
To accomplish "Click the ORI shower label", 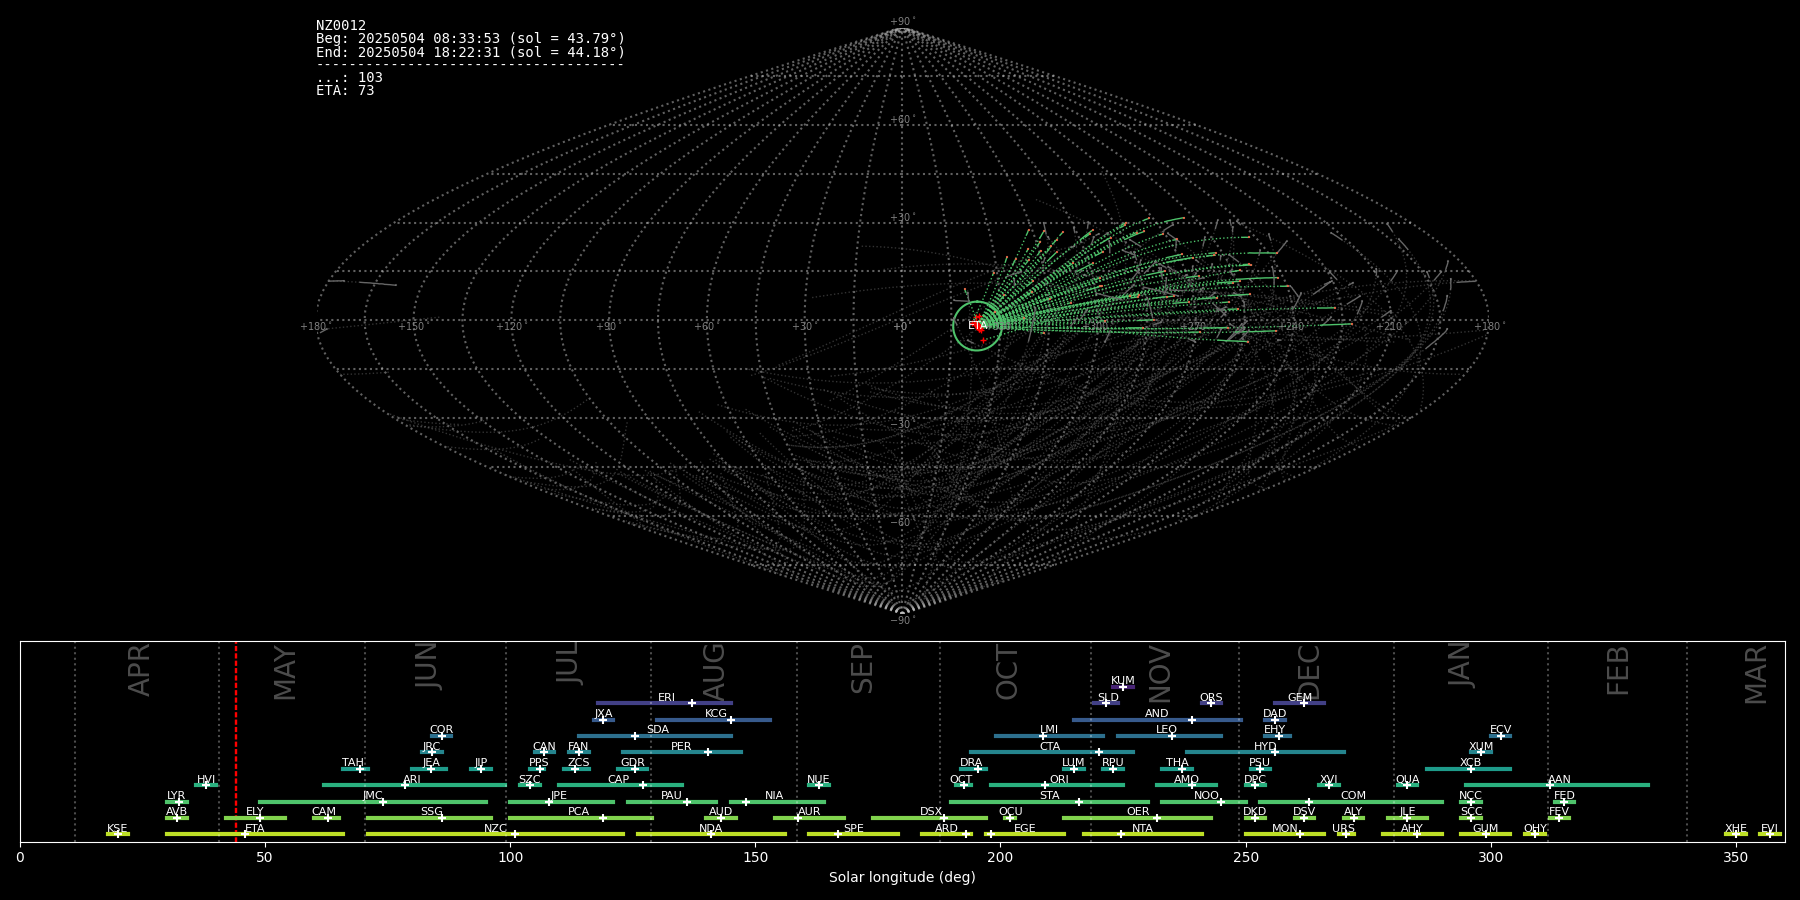I will (x=1059, y=779).
